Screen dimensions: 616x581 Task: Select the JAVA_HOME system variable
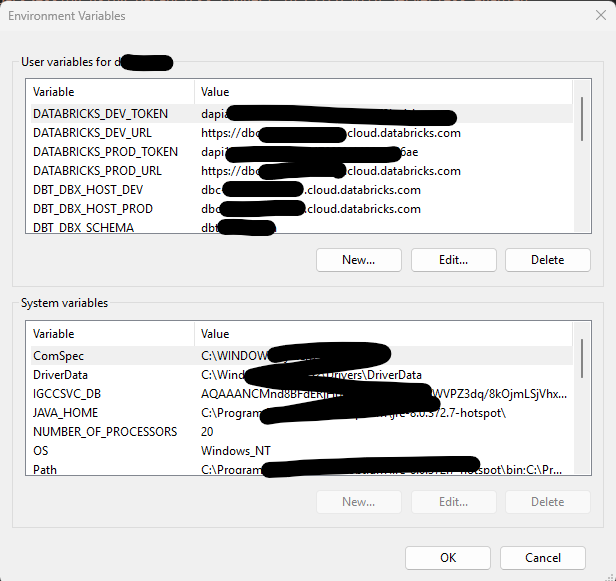coord(301,413)
